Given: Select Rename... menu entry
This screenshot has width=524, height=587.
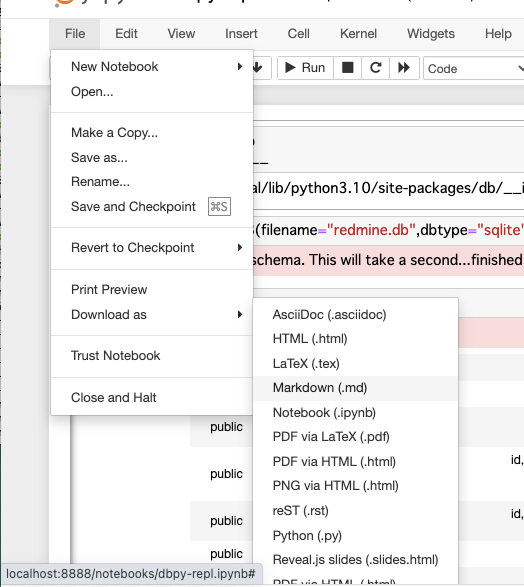Looking at the screenshot, I should tap(152, 182).
